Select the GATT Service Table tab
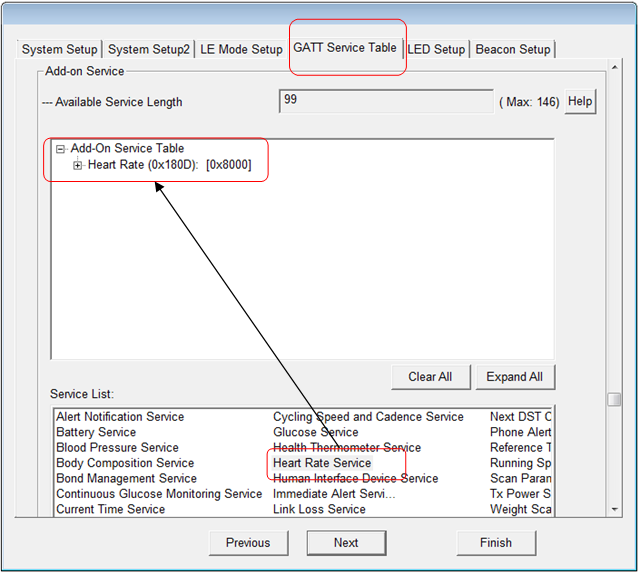This screenshot has height=575, width=640. point(345,47)
